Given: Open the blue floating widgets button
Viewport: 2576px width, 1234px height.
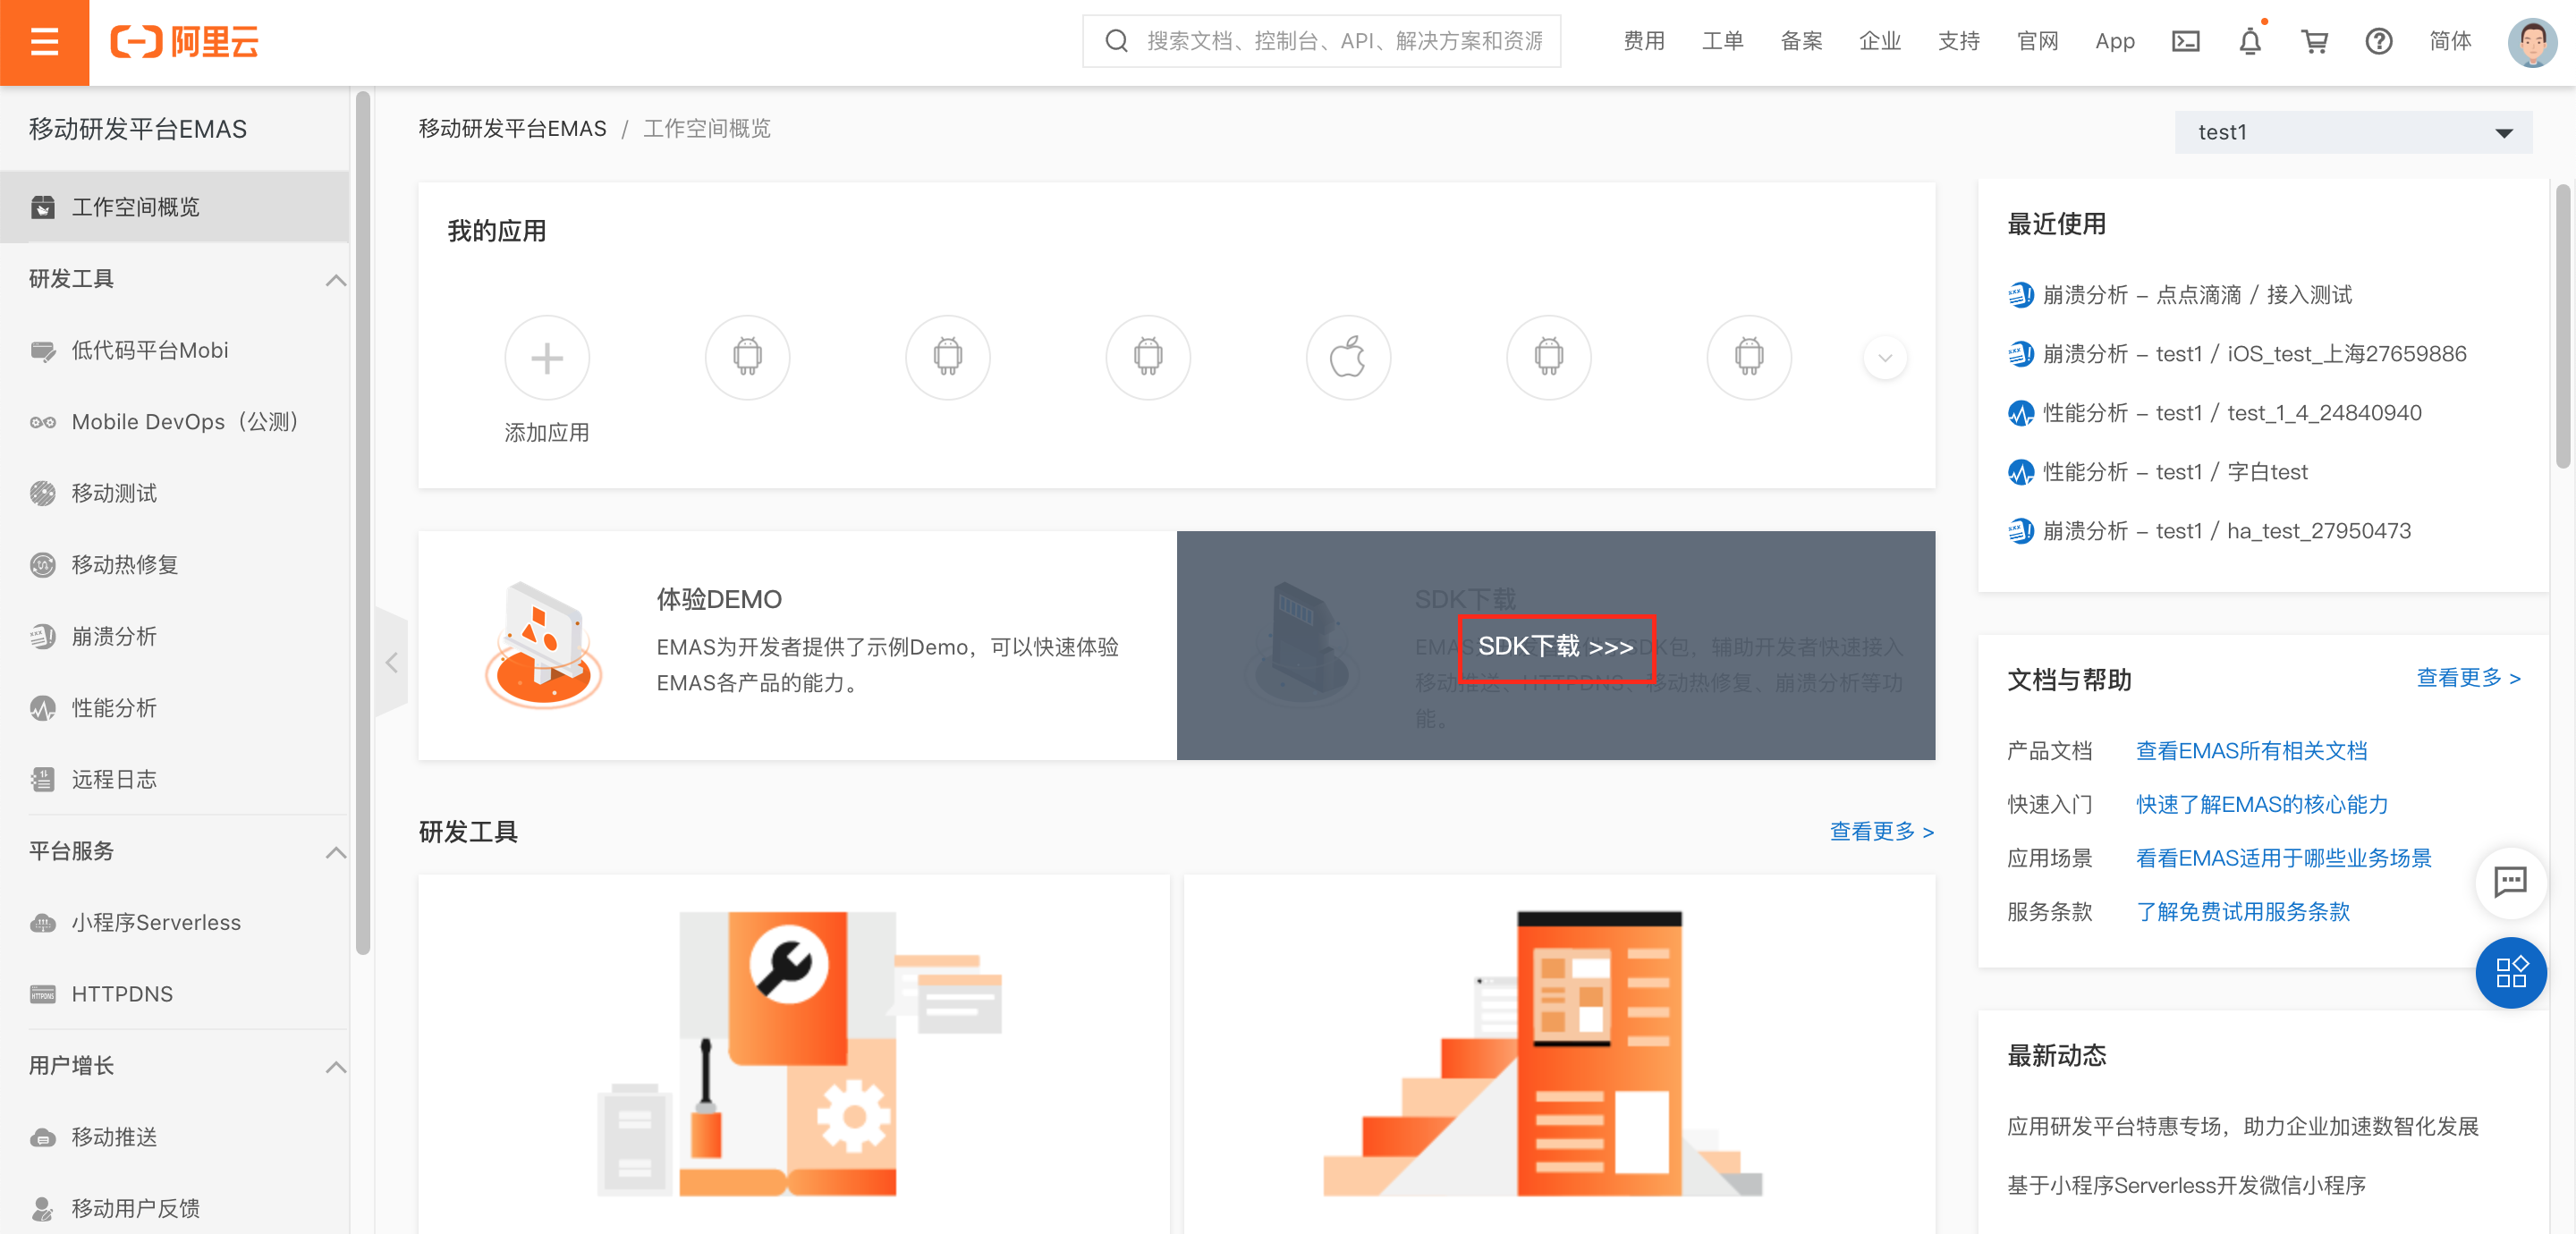Looking at the screenshot, I should pos(2510,972).
